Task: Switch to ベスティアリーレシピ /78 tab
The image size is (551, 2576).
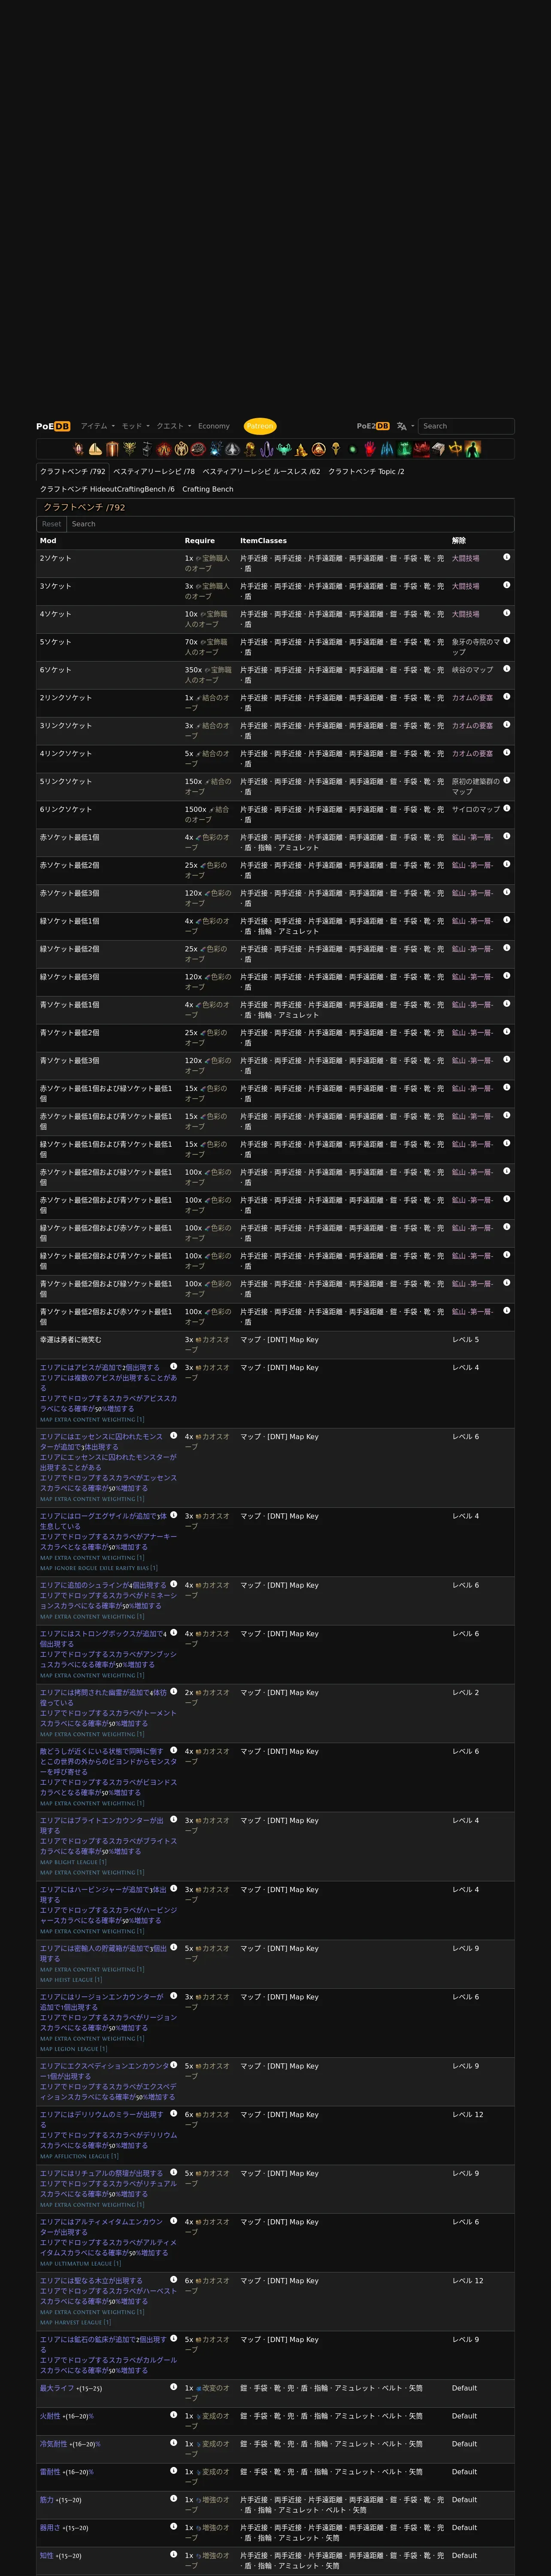Action: (154, 471)
